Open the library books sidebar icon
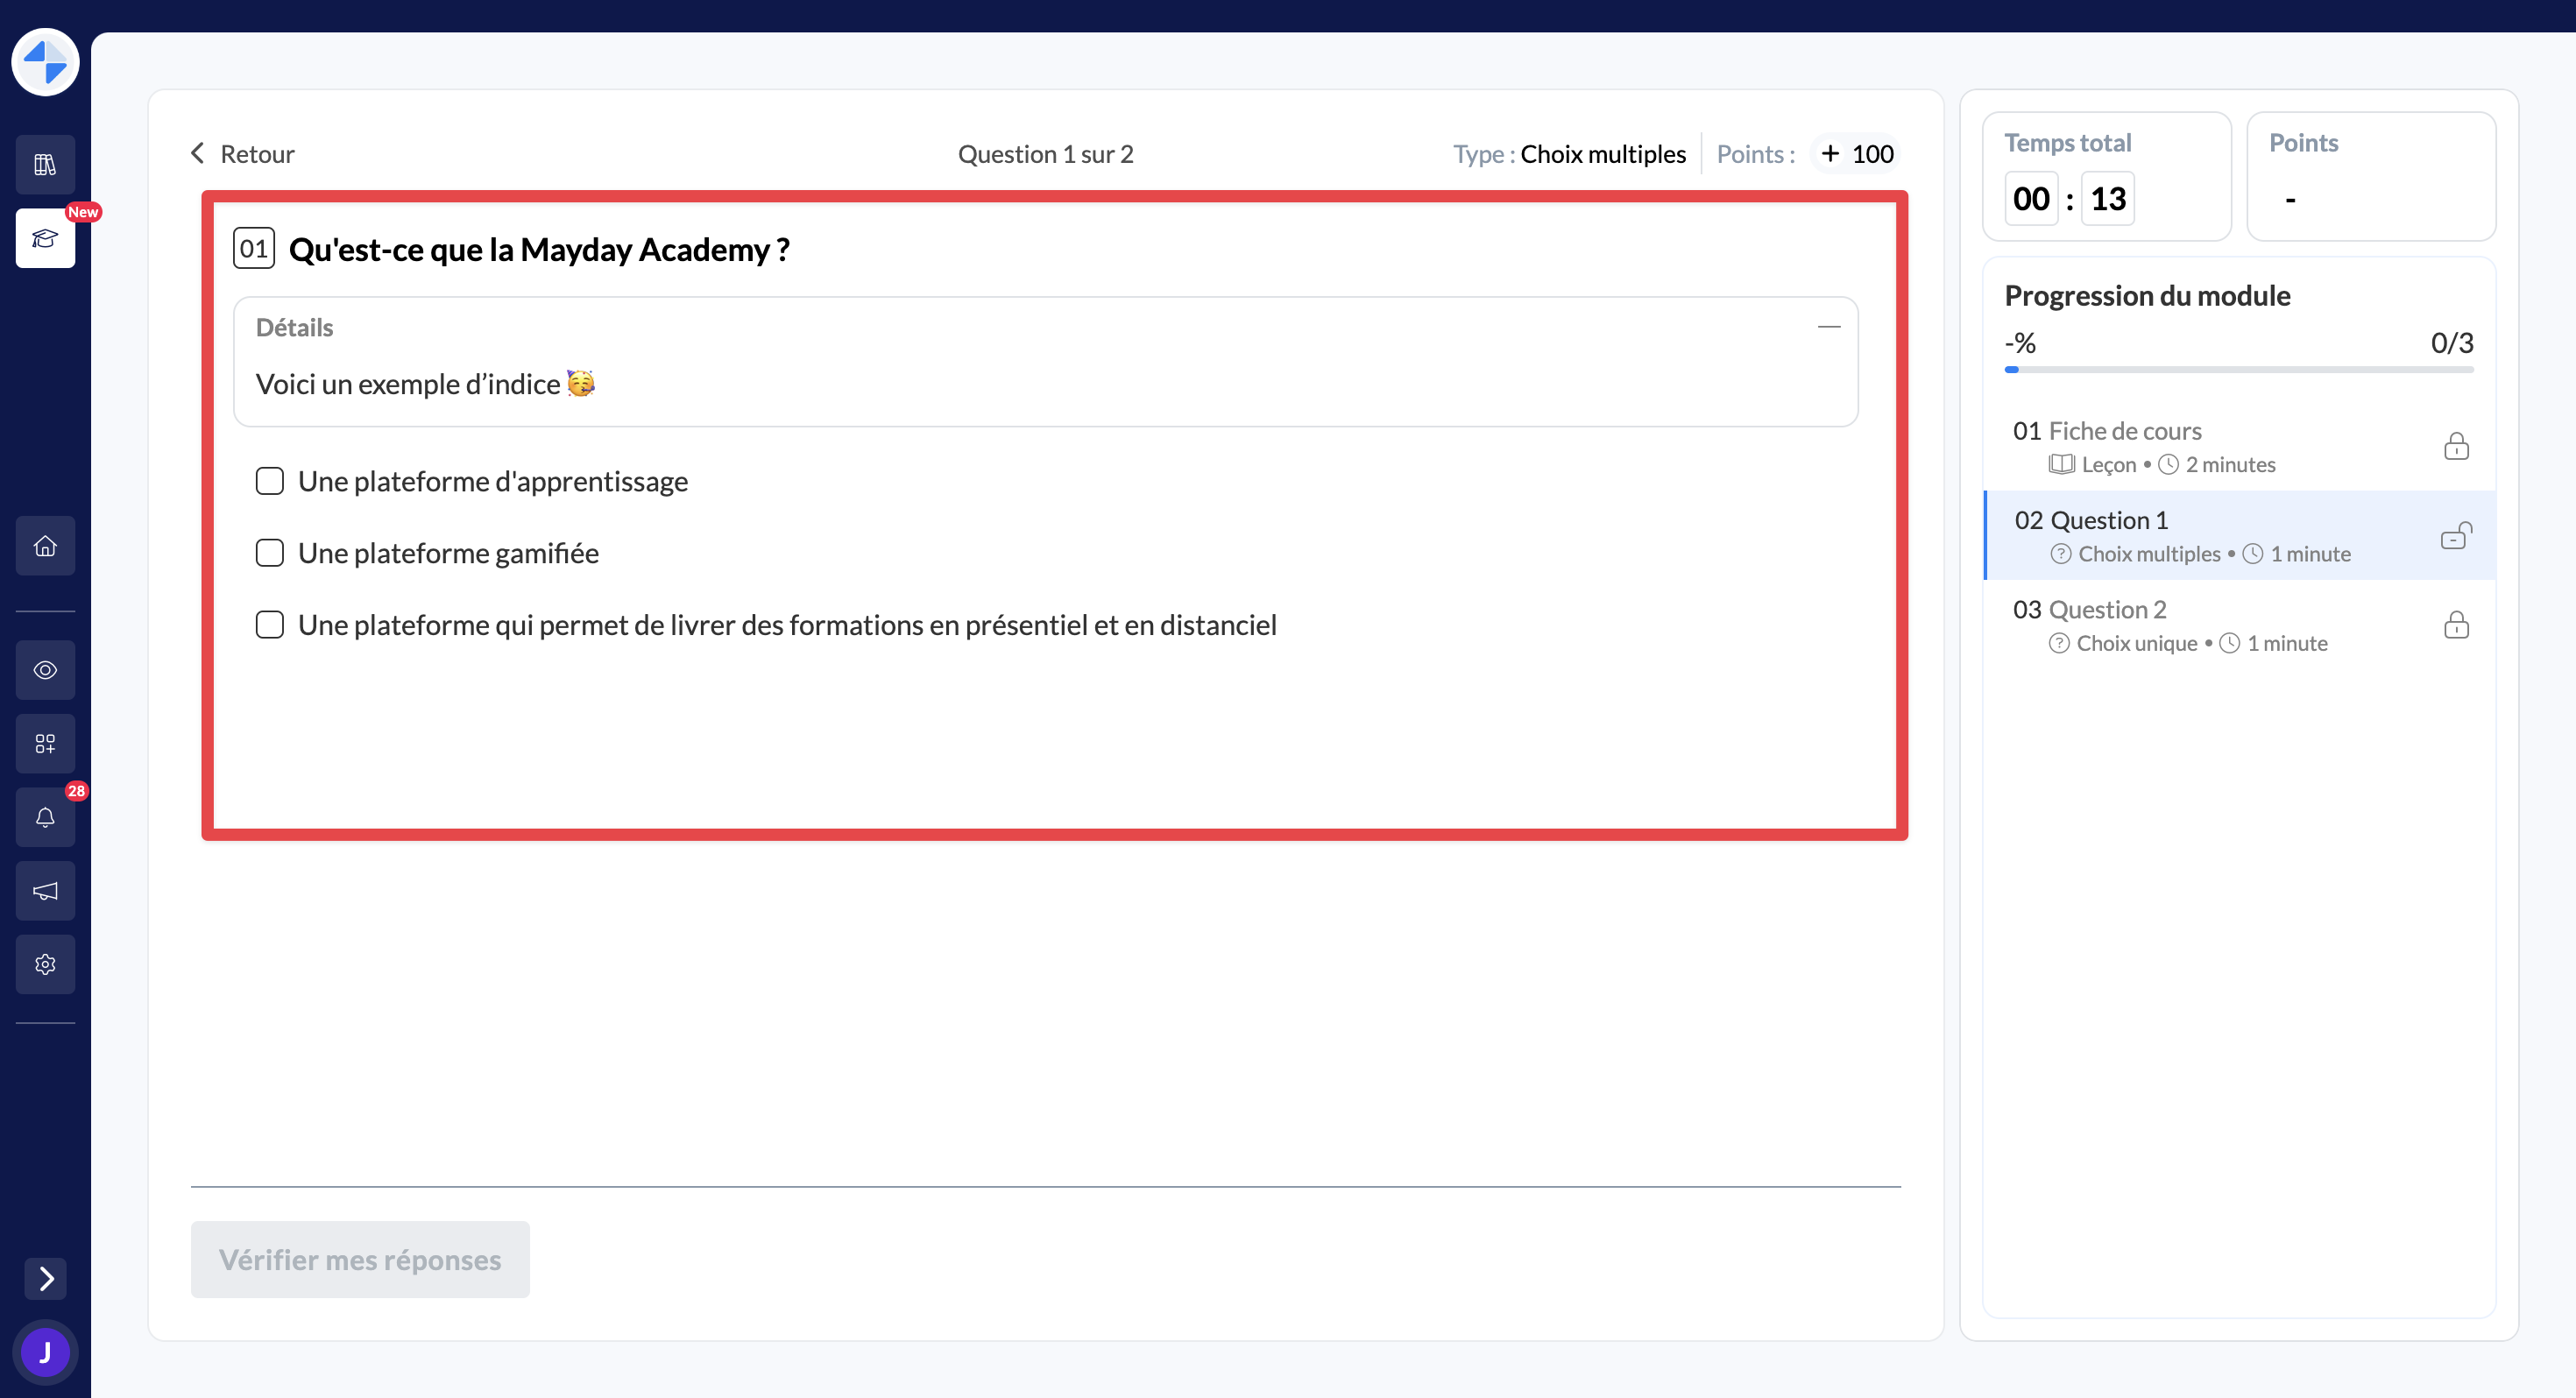 tap(45, 164)
